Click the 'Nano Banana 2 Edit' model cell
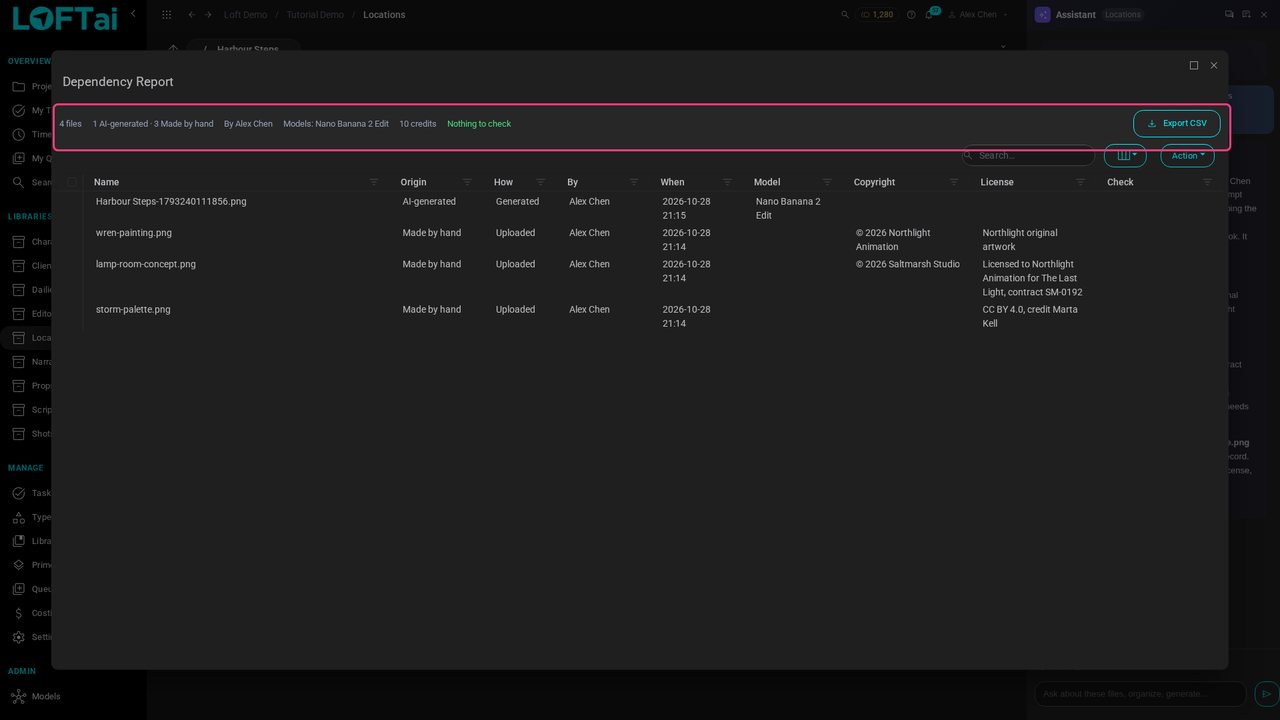 788,208
